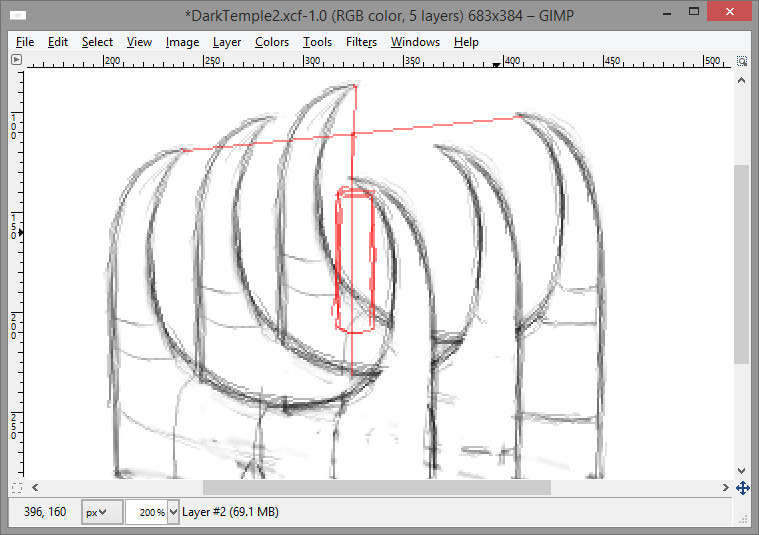Minimize the GIMP window
The image size is (759, 535).
[x=667, y=14]
